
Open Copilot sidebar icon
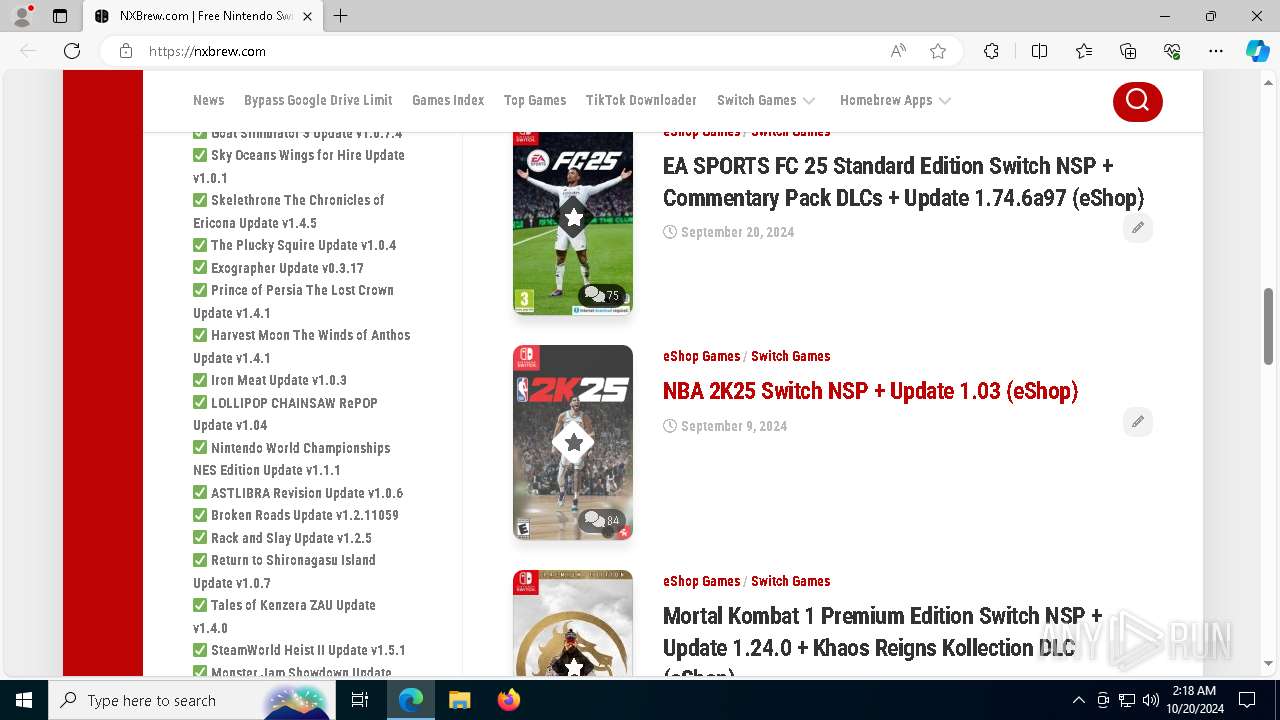click(1257, 51)
